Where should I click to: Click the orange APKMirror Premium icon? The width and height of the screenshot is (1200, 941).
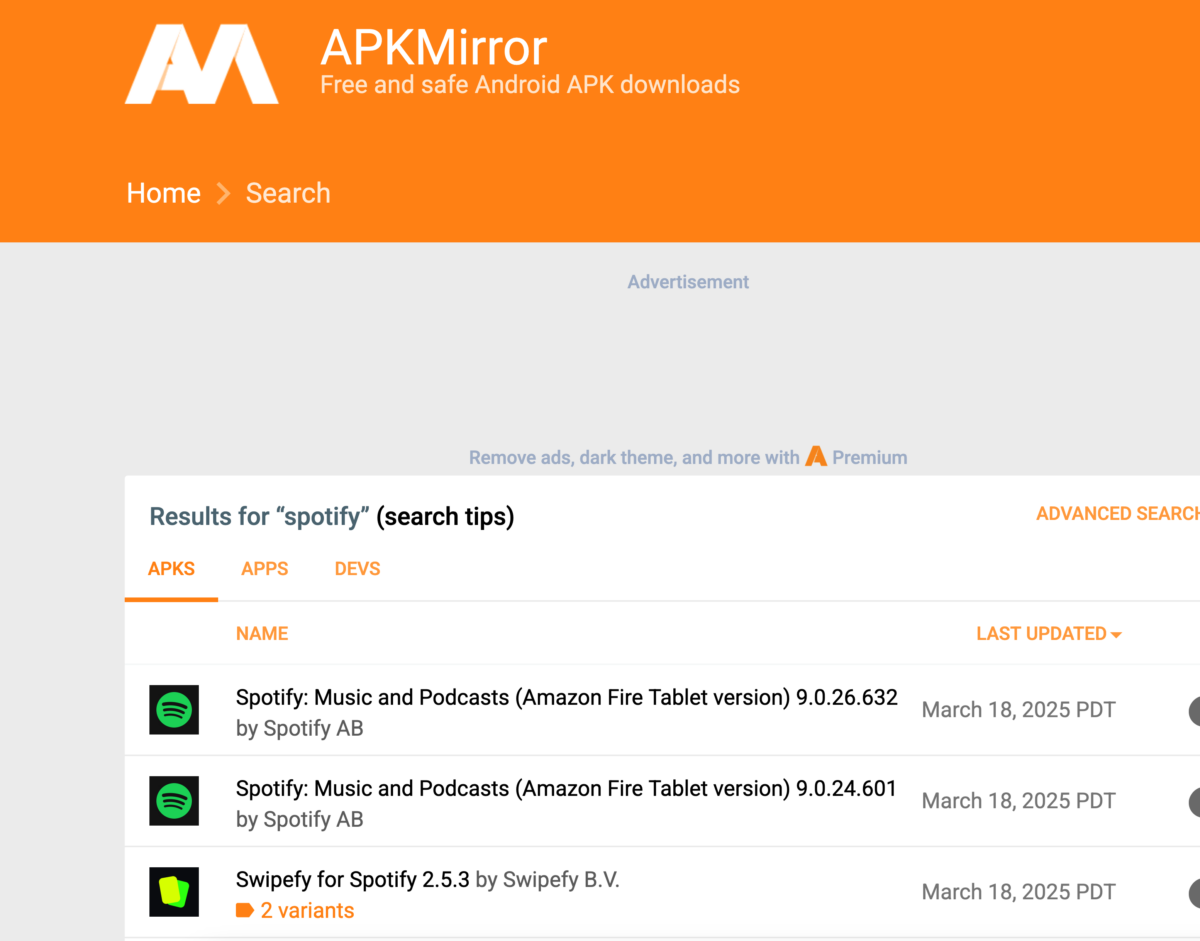tap(816, 457)
